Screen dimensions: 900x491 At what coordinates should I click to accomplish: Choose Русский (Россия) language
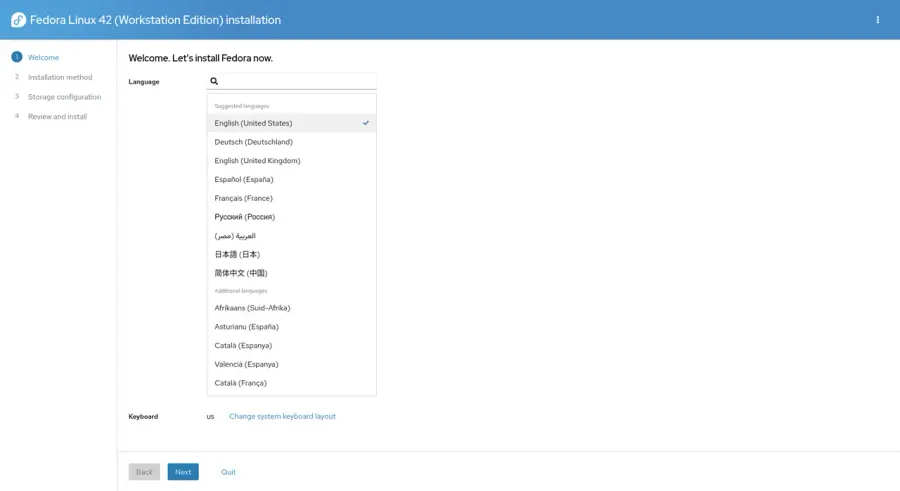coord(292,217)
